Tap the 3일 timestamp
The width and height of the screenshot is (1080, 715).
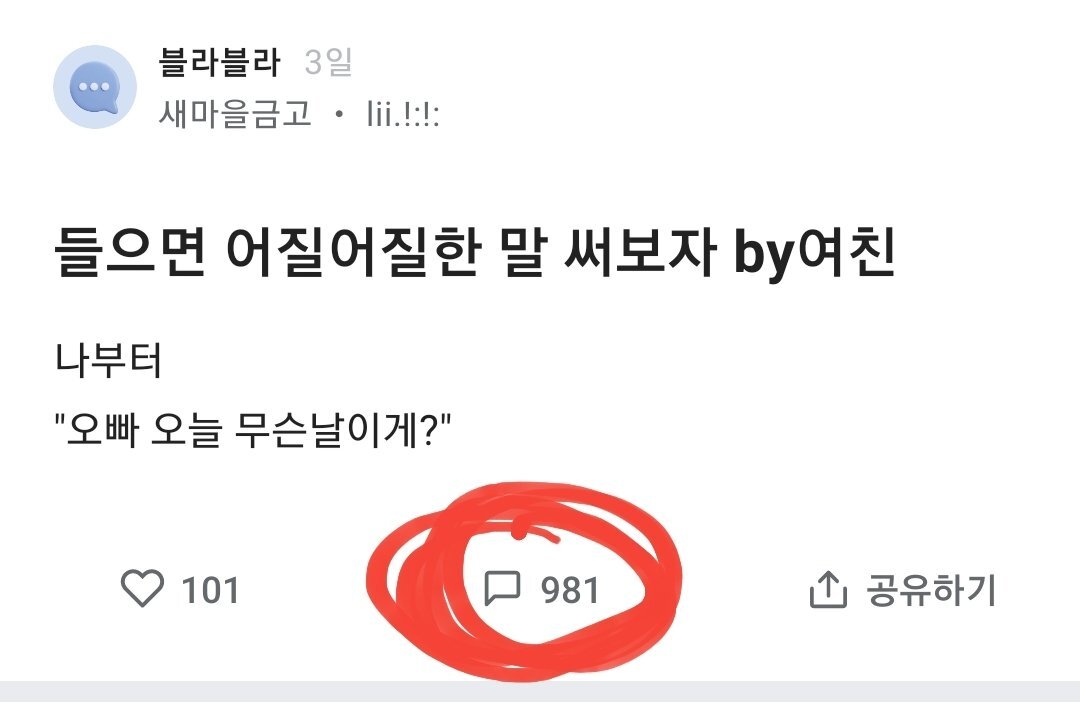329,62
